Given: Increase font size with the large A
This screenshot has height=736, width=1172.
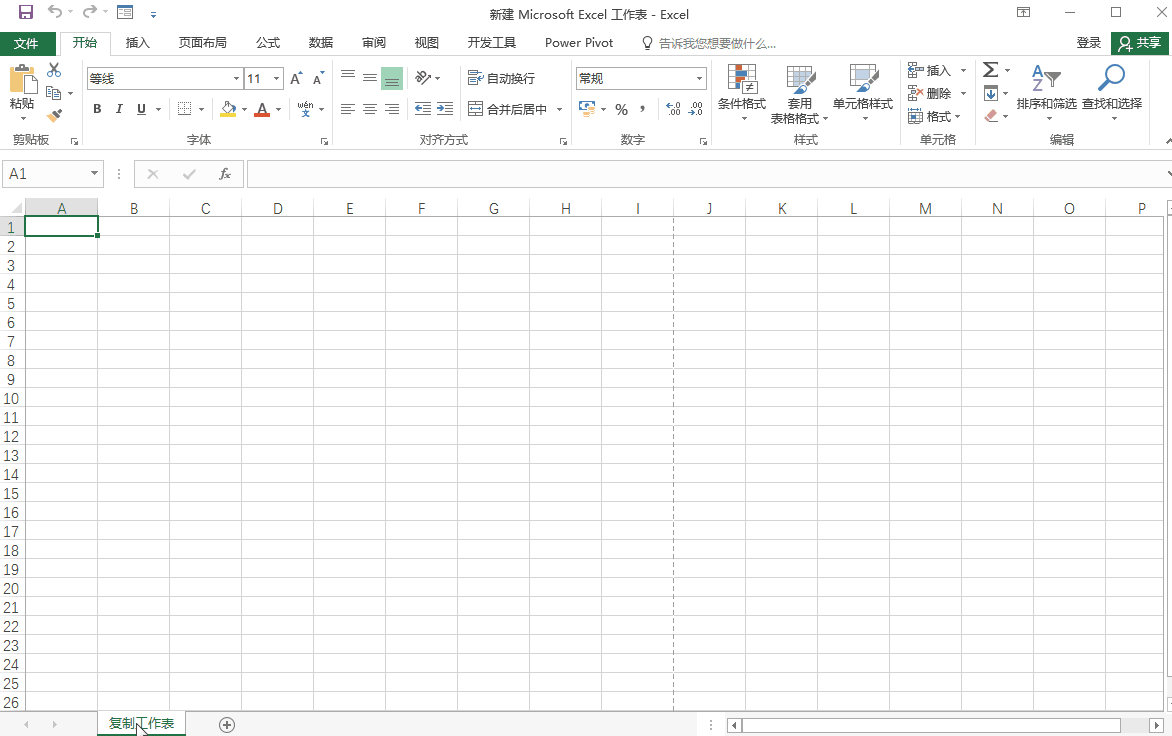Looking at the screenshot, I should pos(296,78).
